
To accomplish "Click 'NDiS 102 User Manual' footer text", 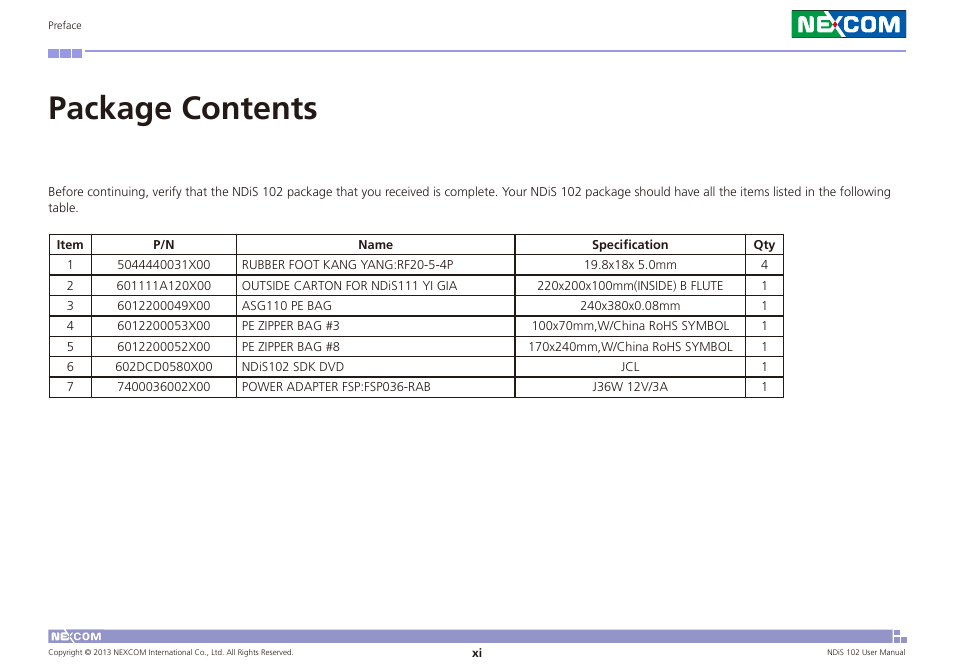I will [866, 653].
